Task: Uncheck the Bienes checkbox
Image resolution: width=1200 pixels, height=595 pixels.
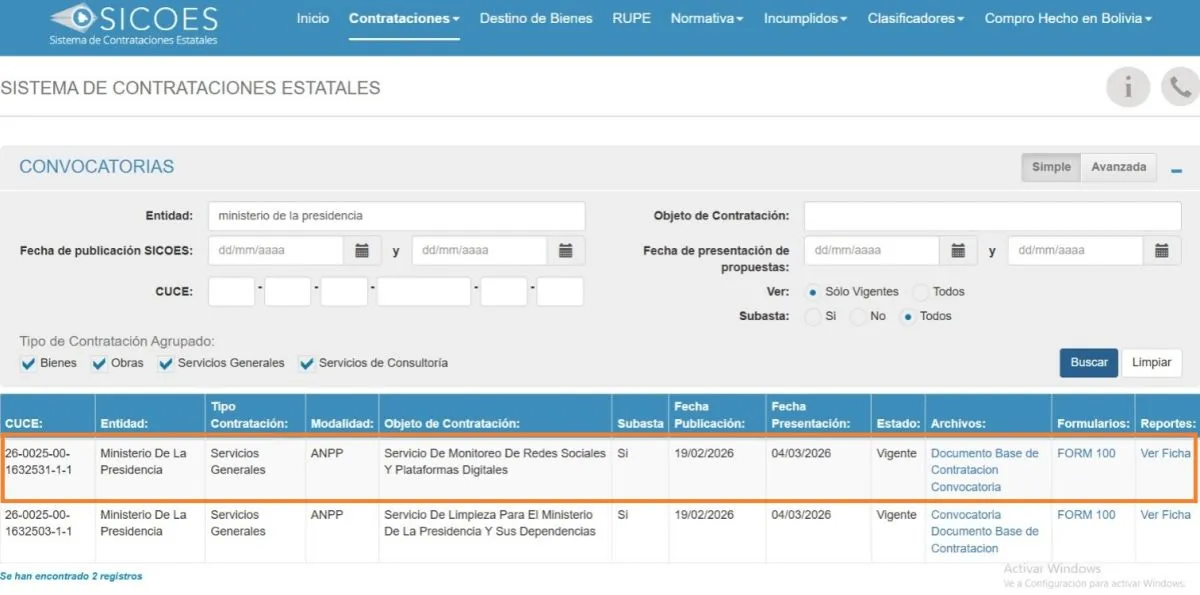Action: (28, 364)
